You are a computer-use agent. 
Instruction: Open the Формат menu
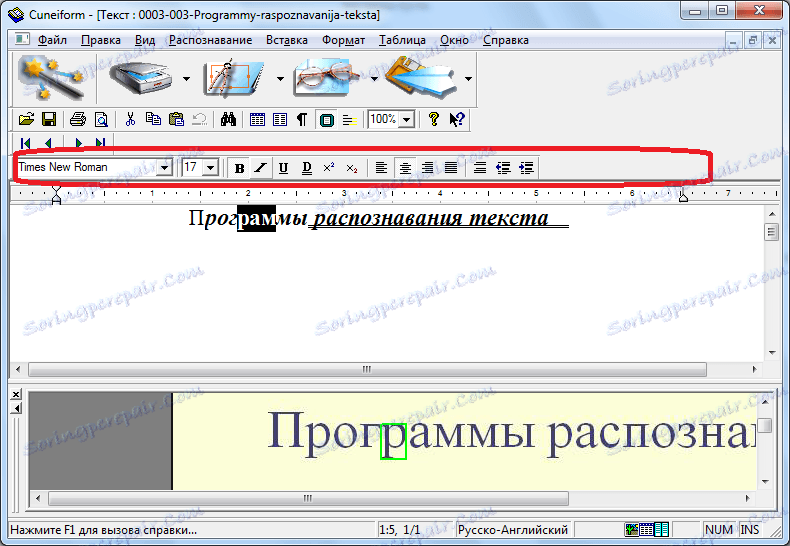coord(344,40)
